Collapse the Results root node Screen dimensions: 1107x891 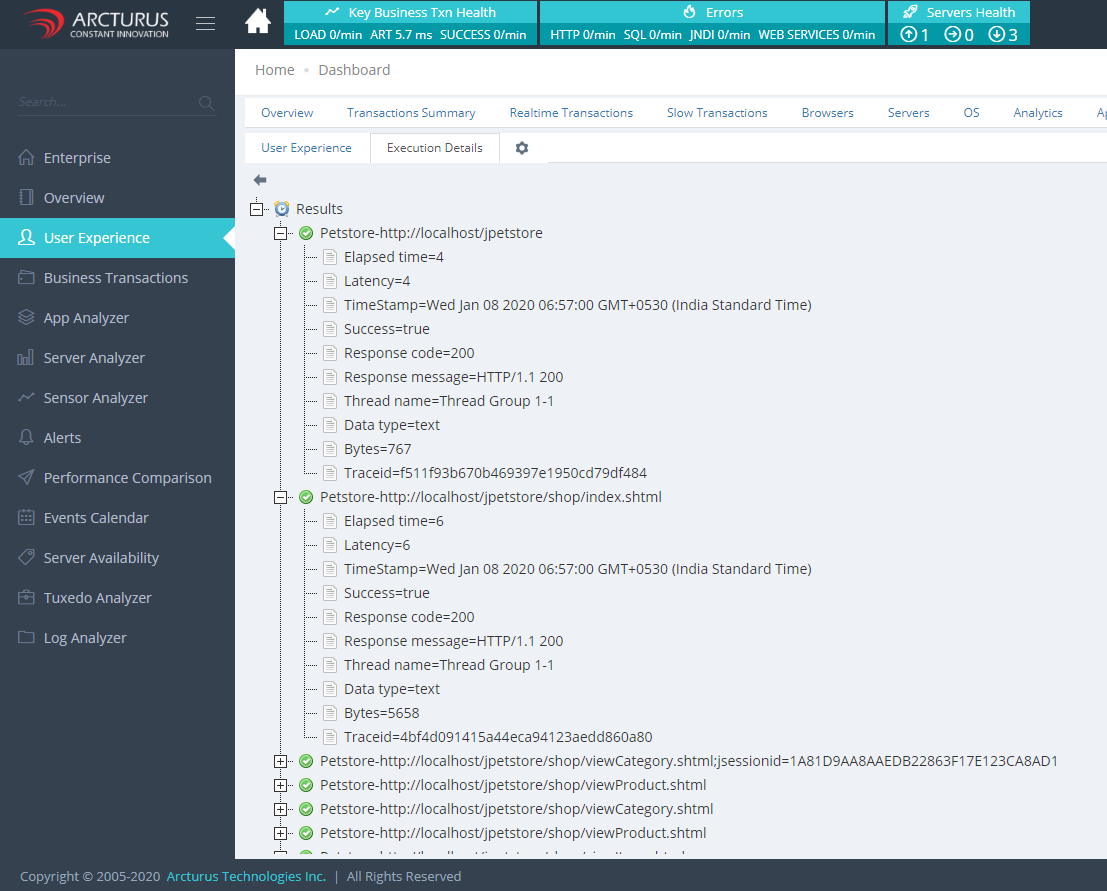(257, 209)
